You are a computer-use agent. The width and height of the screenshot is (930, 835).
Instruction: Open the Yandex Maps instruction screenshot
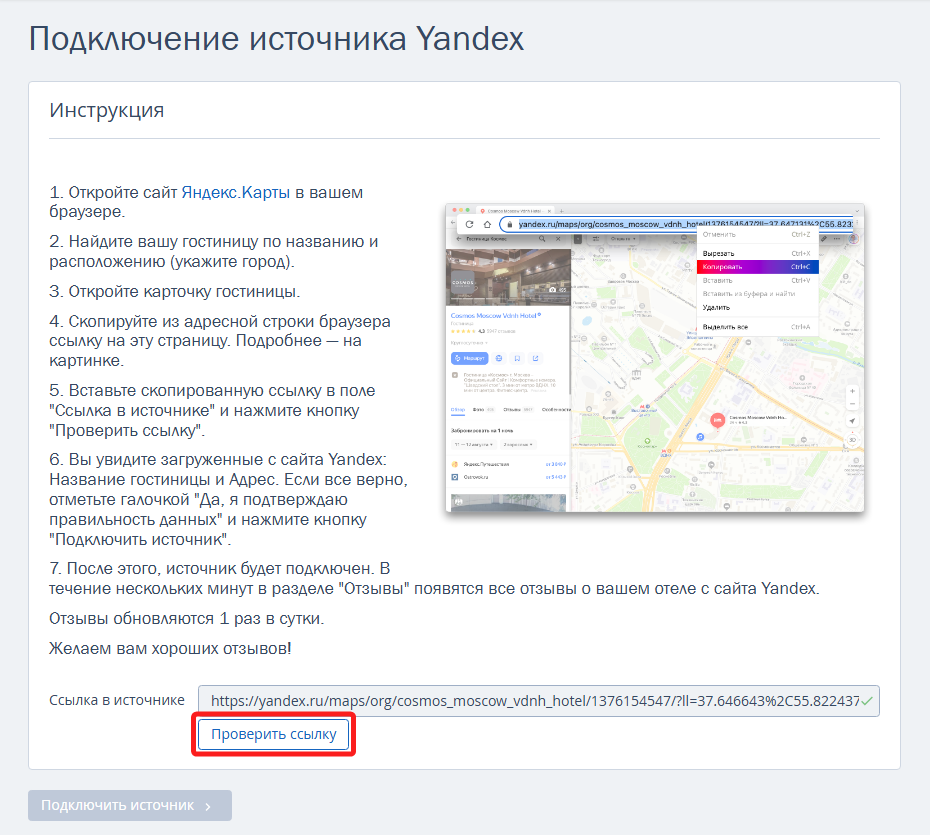point(655,358)
